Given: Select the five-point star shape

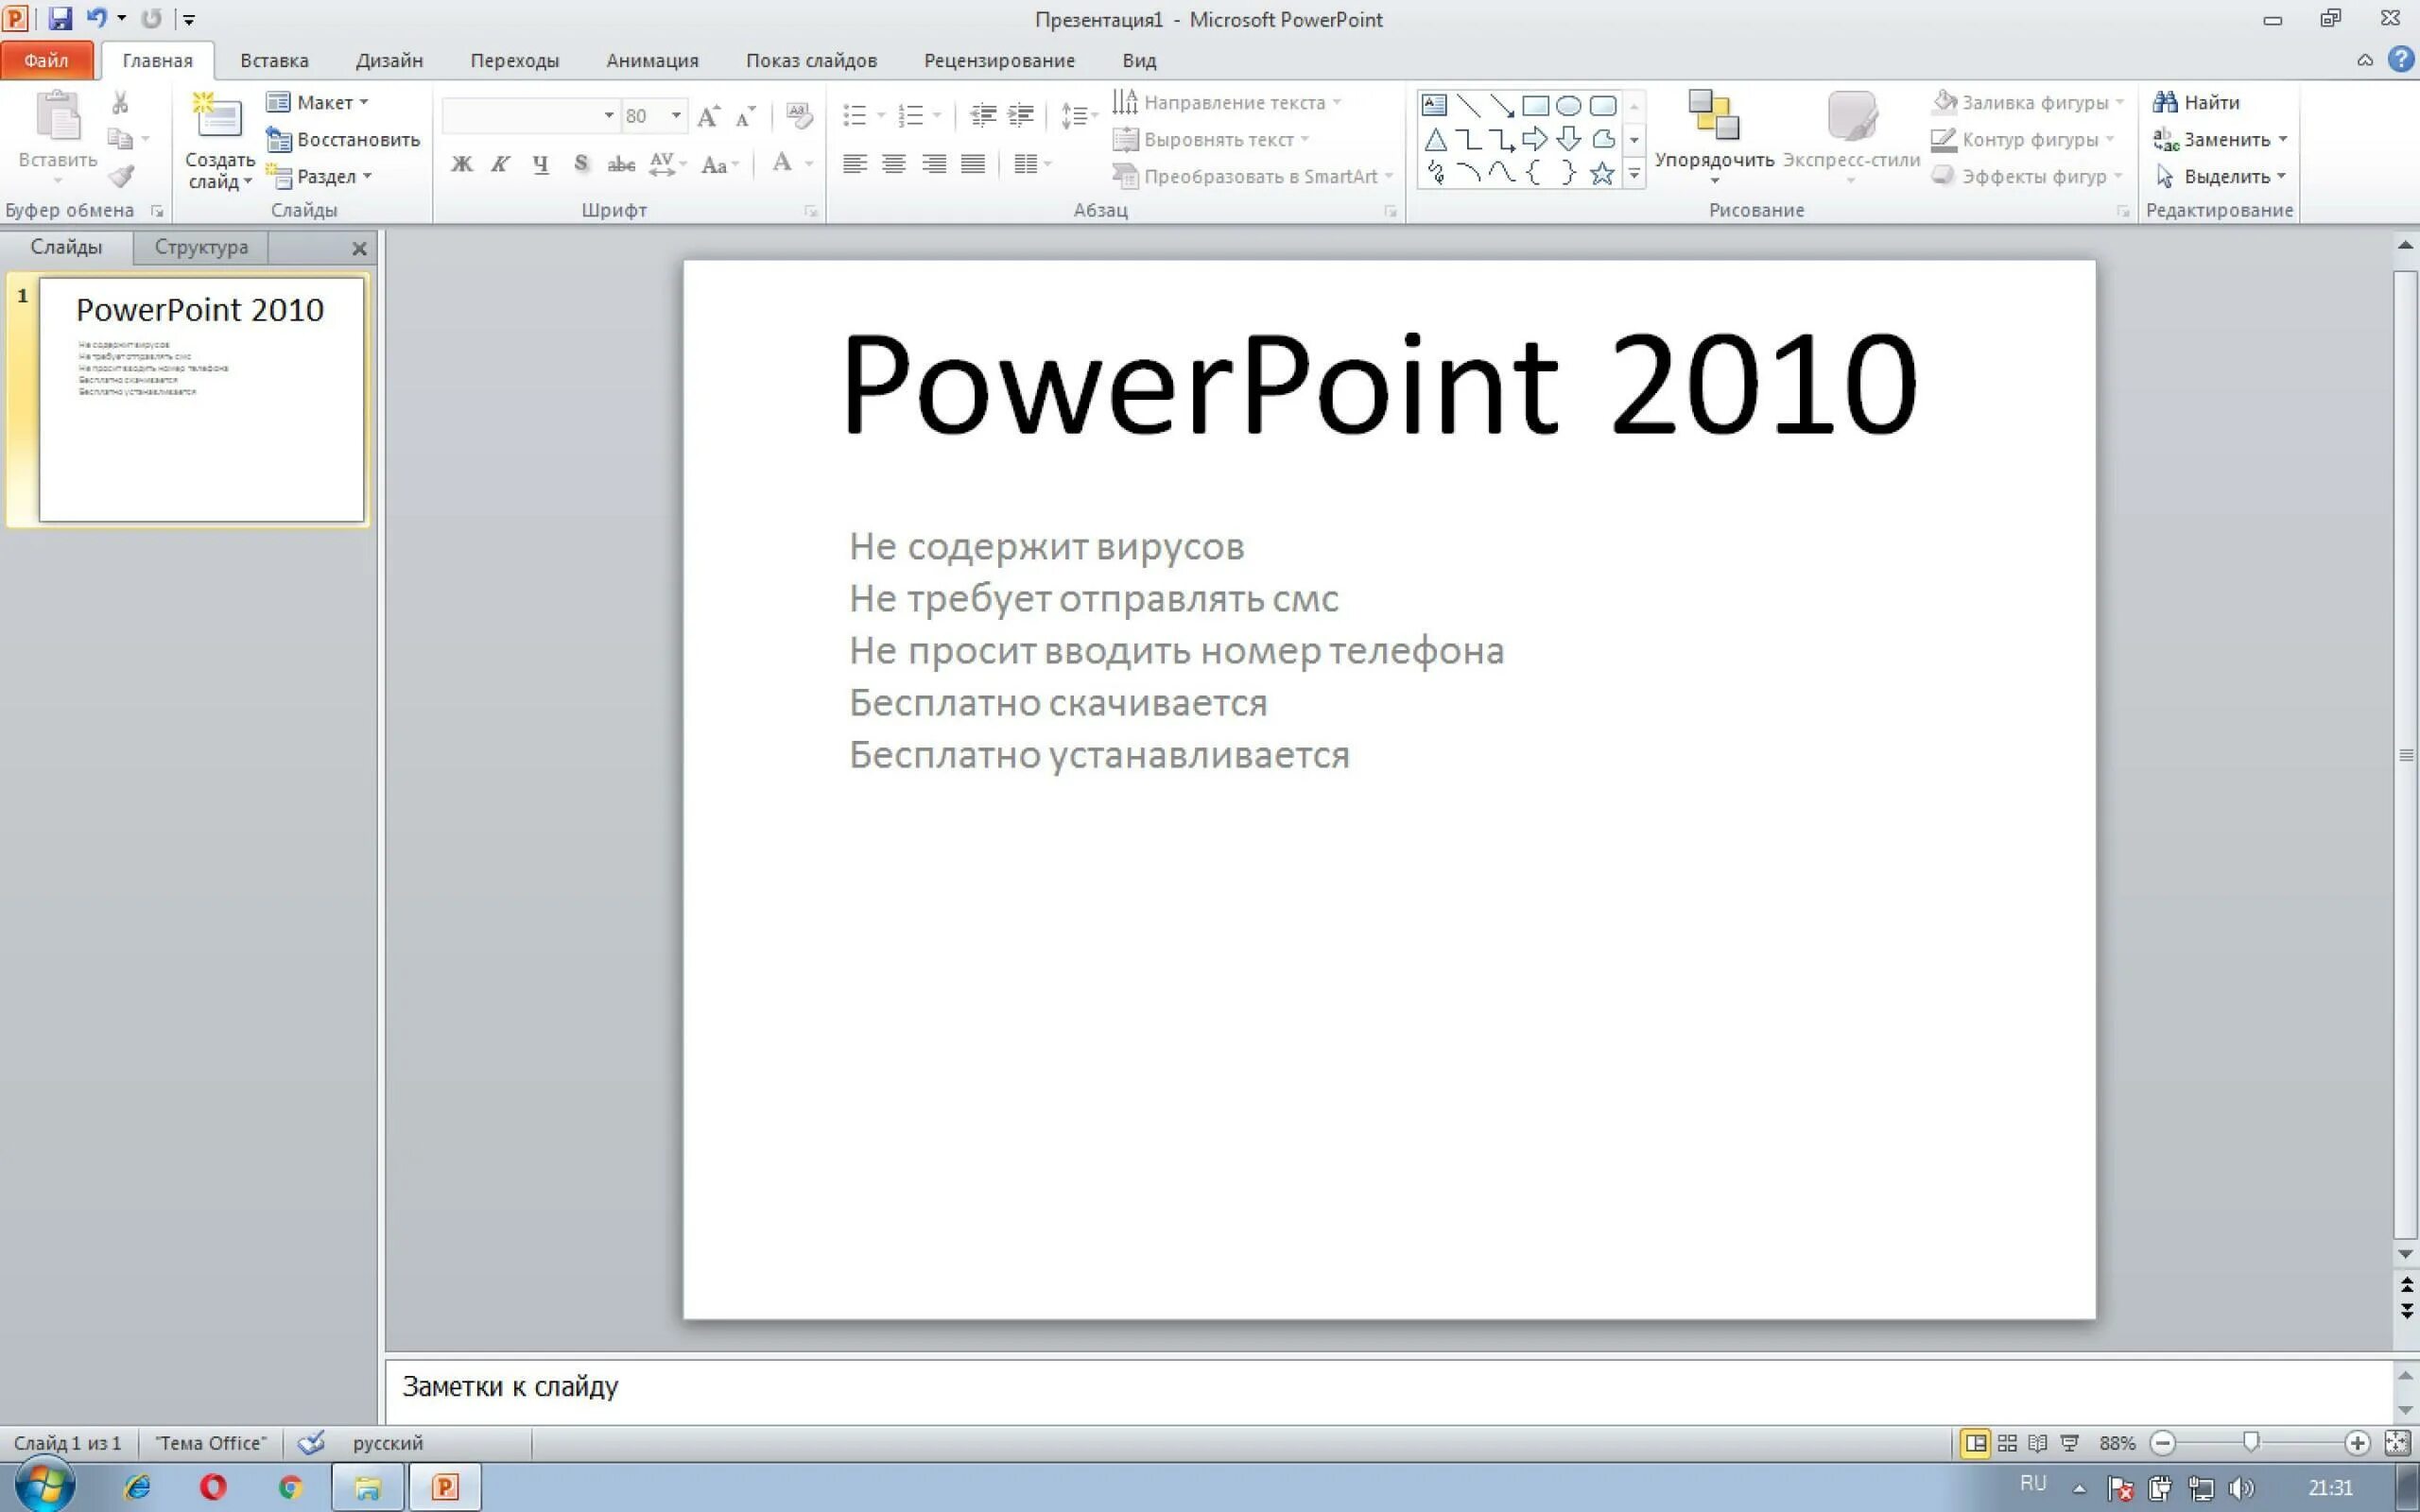Looking at the screenshot, I should (x=1602, y=174).
